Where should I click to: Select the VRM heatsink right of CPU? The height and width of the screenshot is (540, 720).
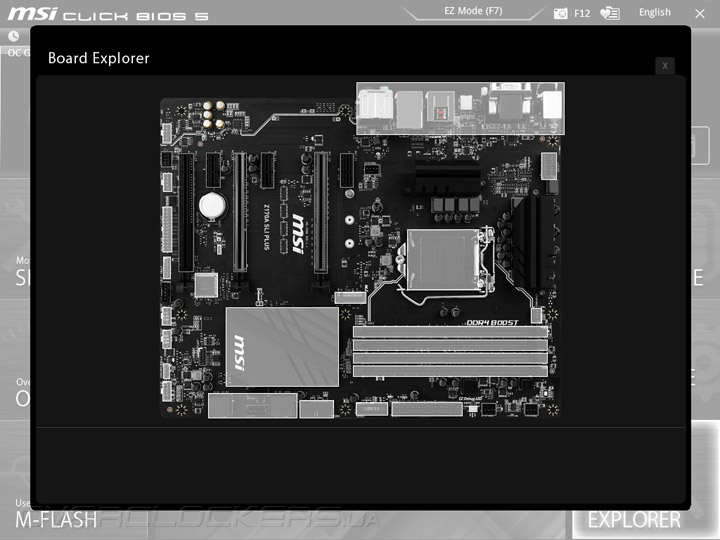tap(533, 242)
